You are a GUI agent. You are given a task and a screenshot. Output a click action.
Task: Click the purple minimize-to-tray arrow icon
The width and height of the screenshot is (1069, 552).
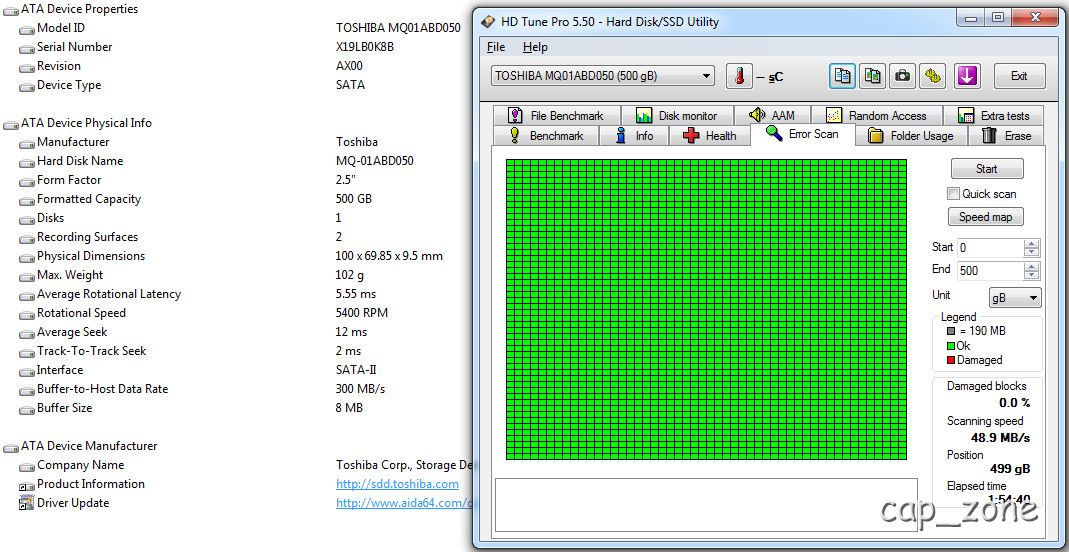click(967, 76)
